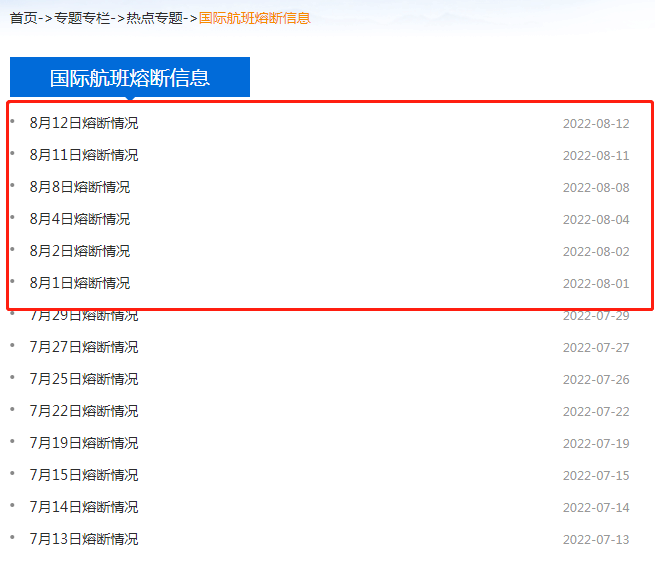The width and height of the screenshot is (655, 561).
Task: Click the date 2022-07-14
Action: click(x=596, y=508)
